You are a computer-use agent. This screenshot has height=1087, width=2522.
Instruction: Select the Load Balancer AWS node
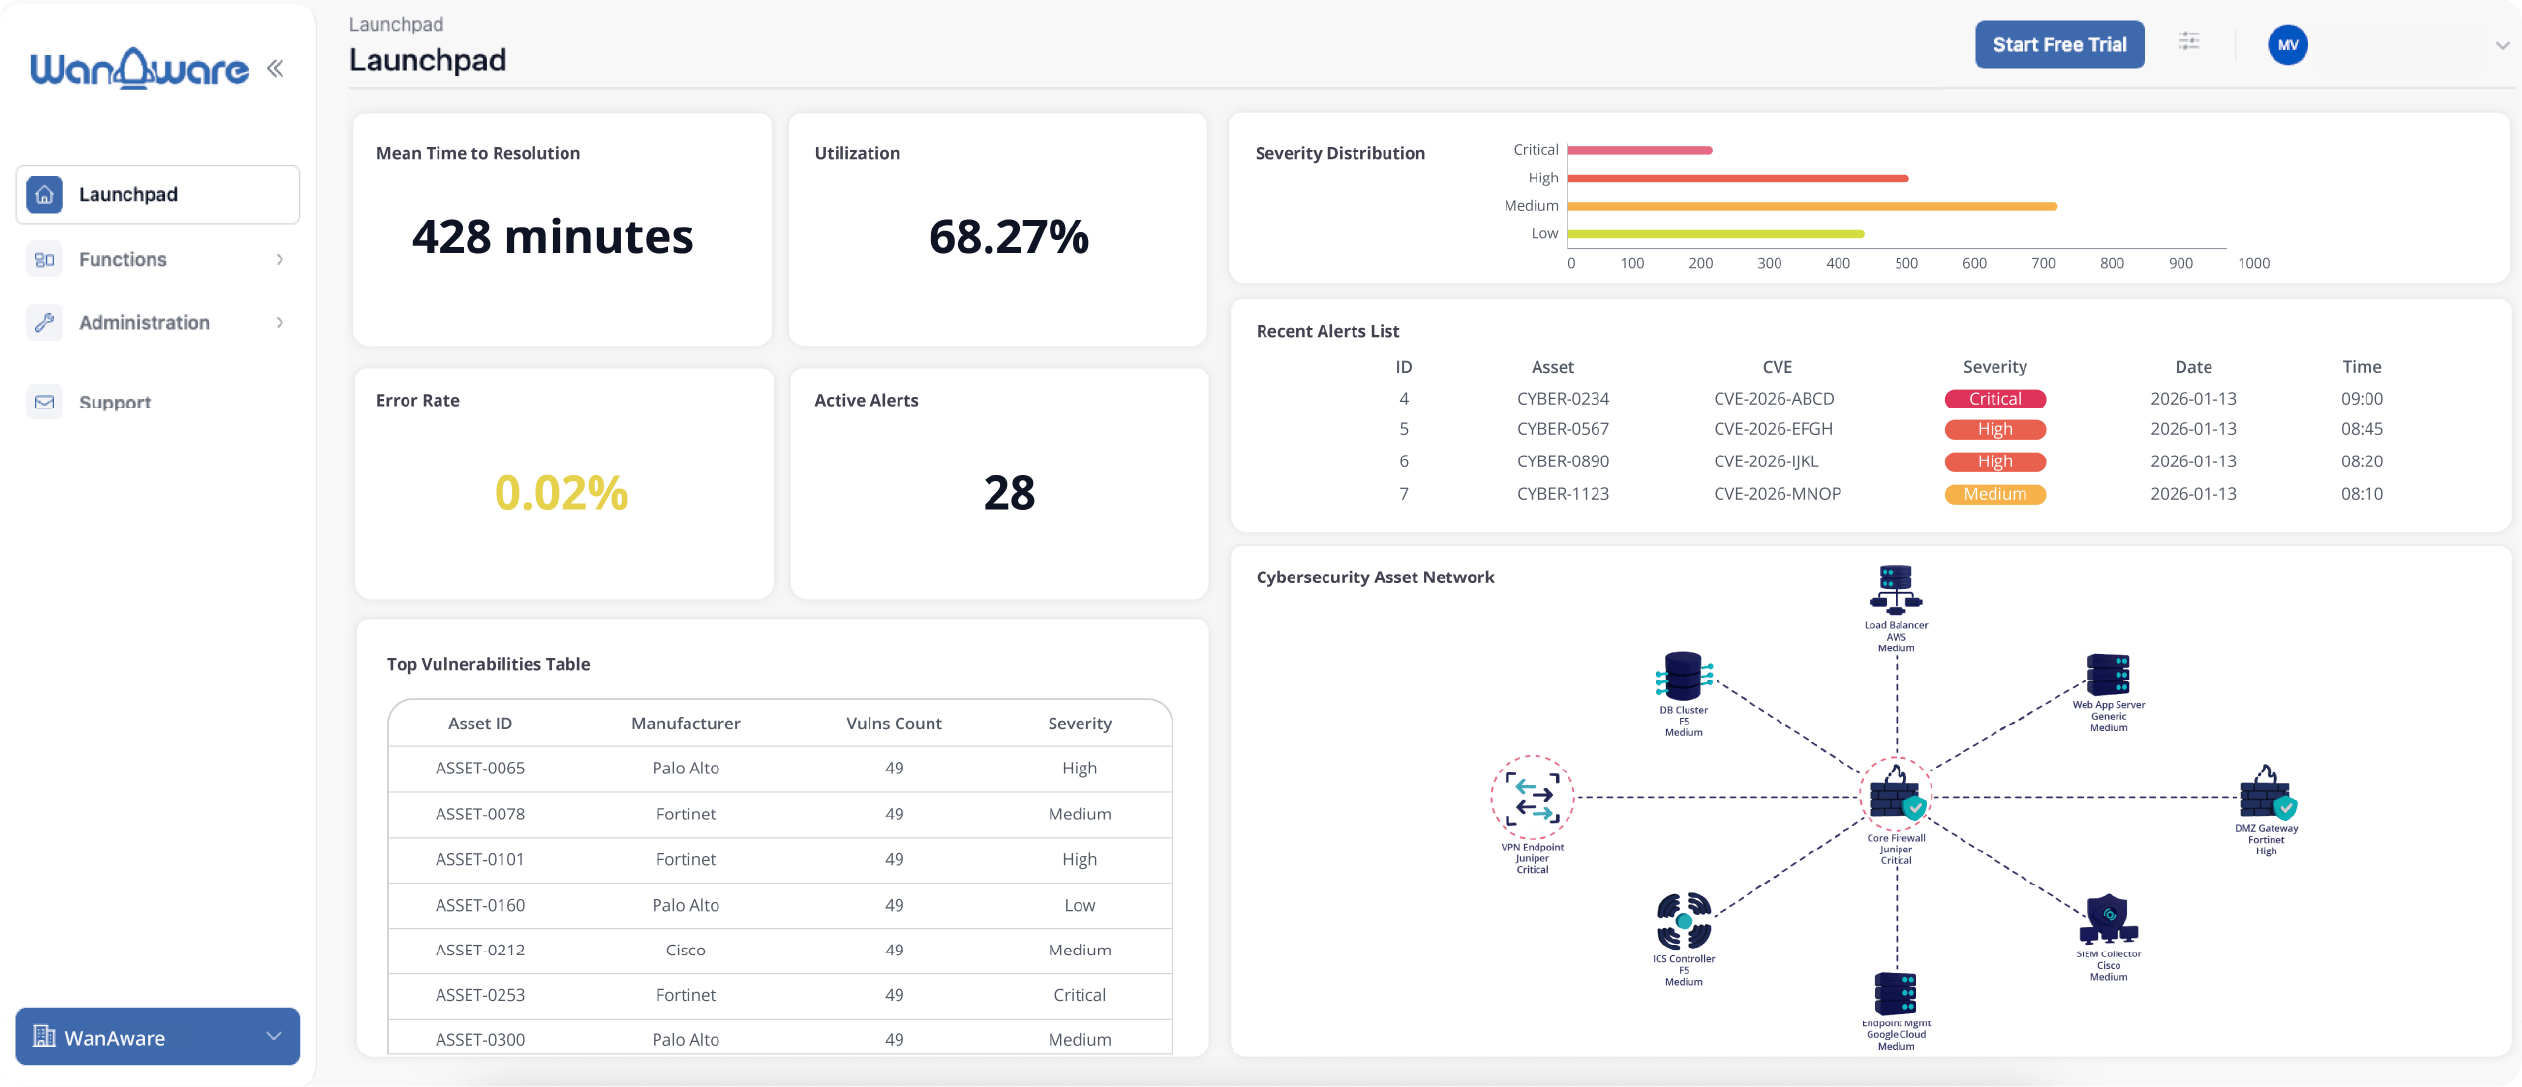click(1896, 590)
